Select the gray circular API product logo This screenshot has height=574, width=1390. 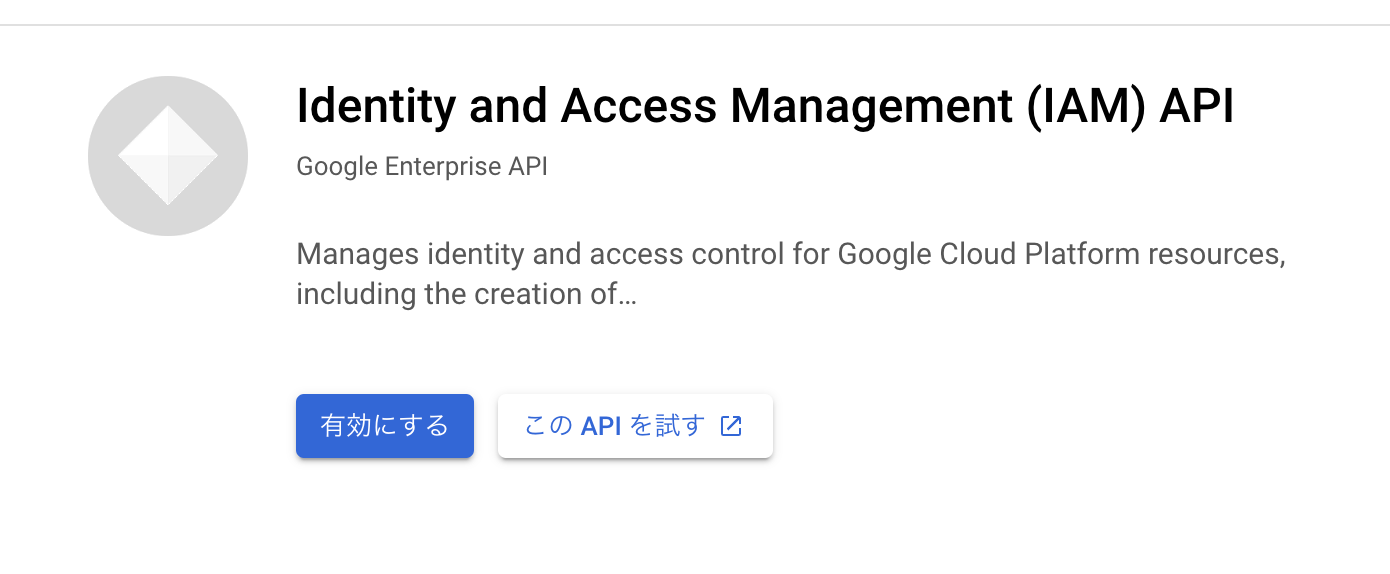click(168, 156)
